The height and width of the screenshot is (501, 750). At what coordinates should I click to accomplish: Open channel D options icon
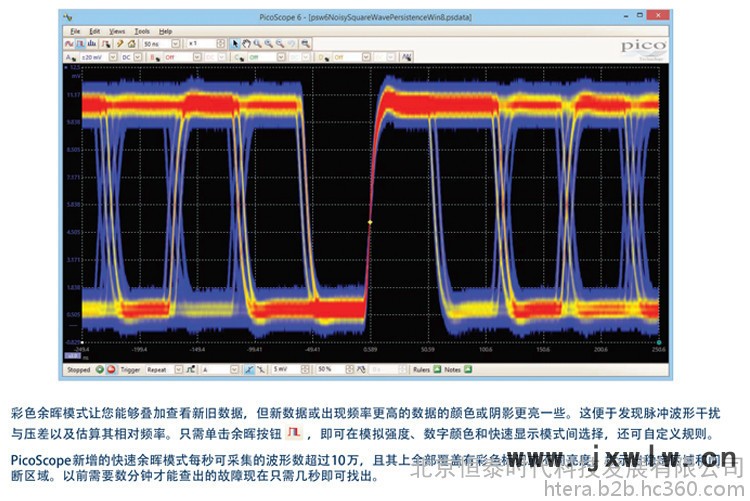click(323, 57)
